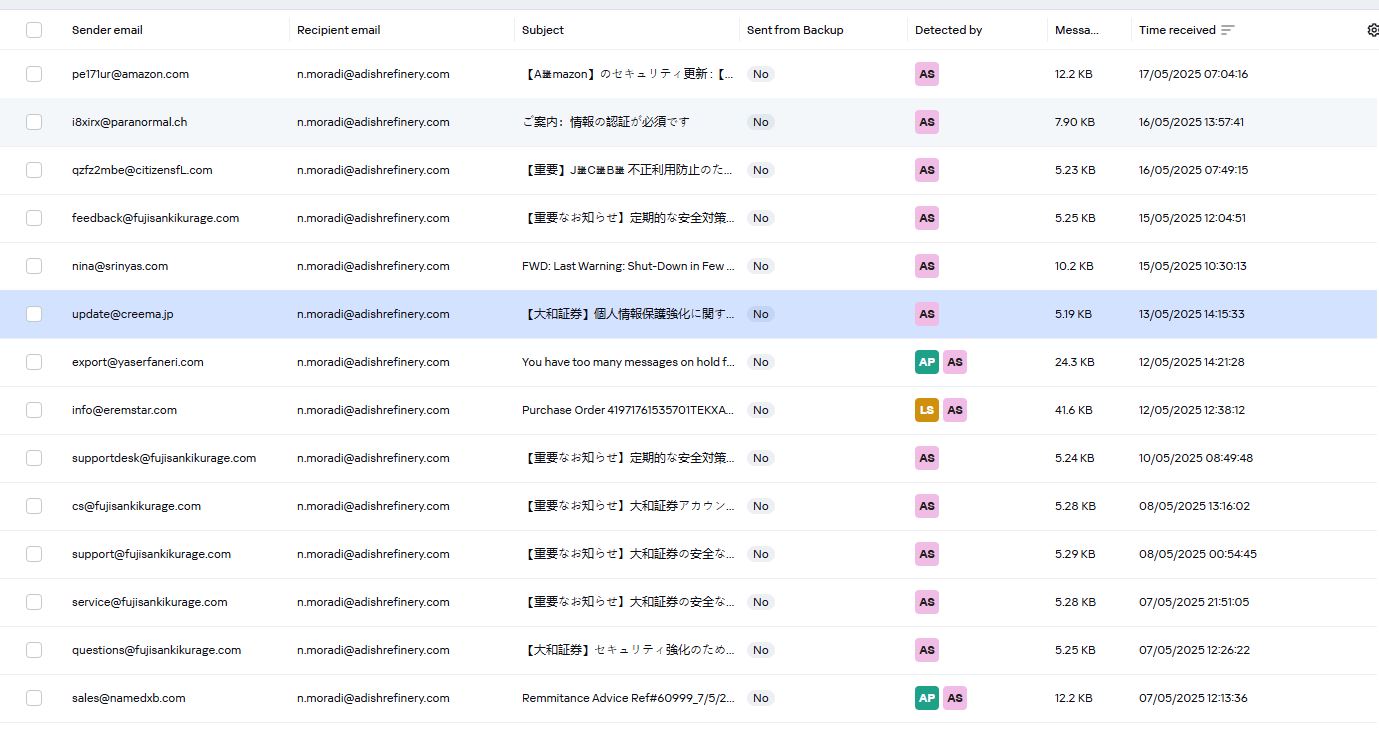Open the FWD: Last Warning email
The width and height of the screenshot is (1379, 729).
tap(628, 266)
